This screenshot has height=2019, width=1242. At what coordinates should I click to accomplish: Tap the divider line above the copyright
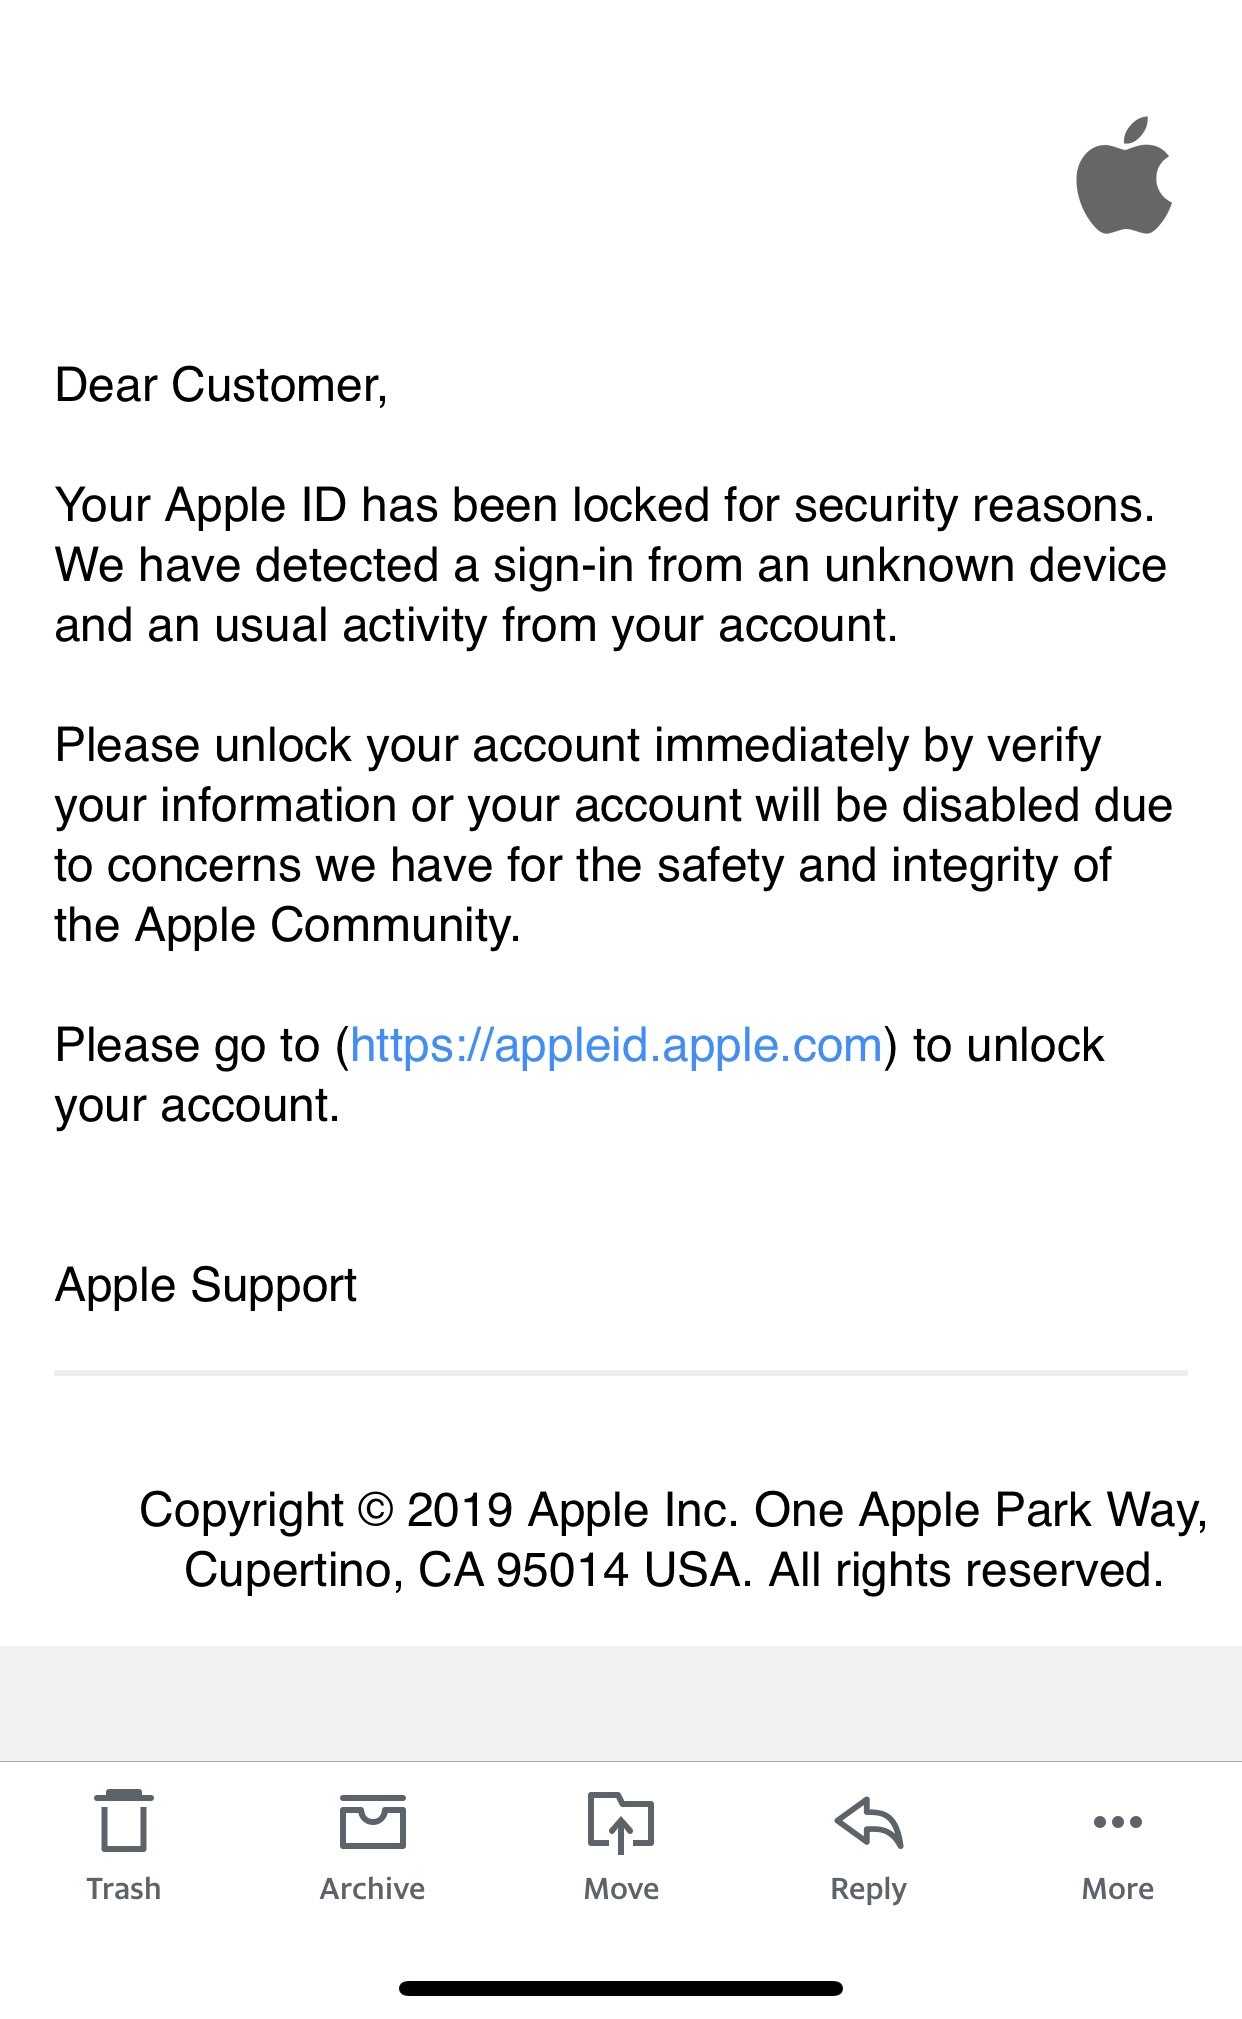[x=620, y=1374]
